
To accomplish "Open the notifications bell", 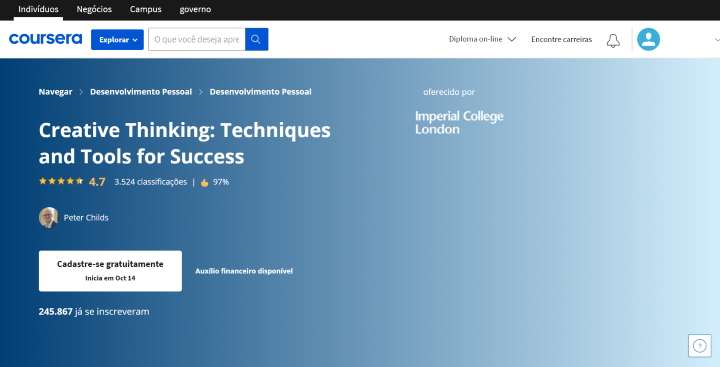I will coord(613,40).
